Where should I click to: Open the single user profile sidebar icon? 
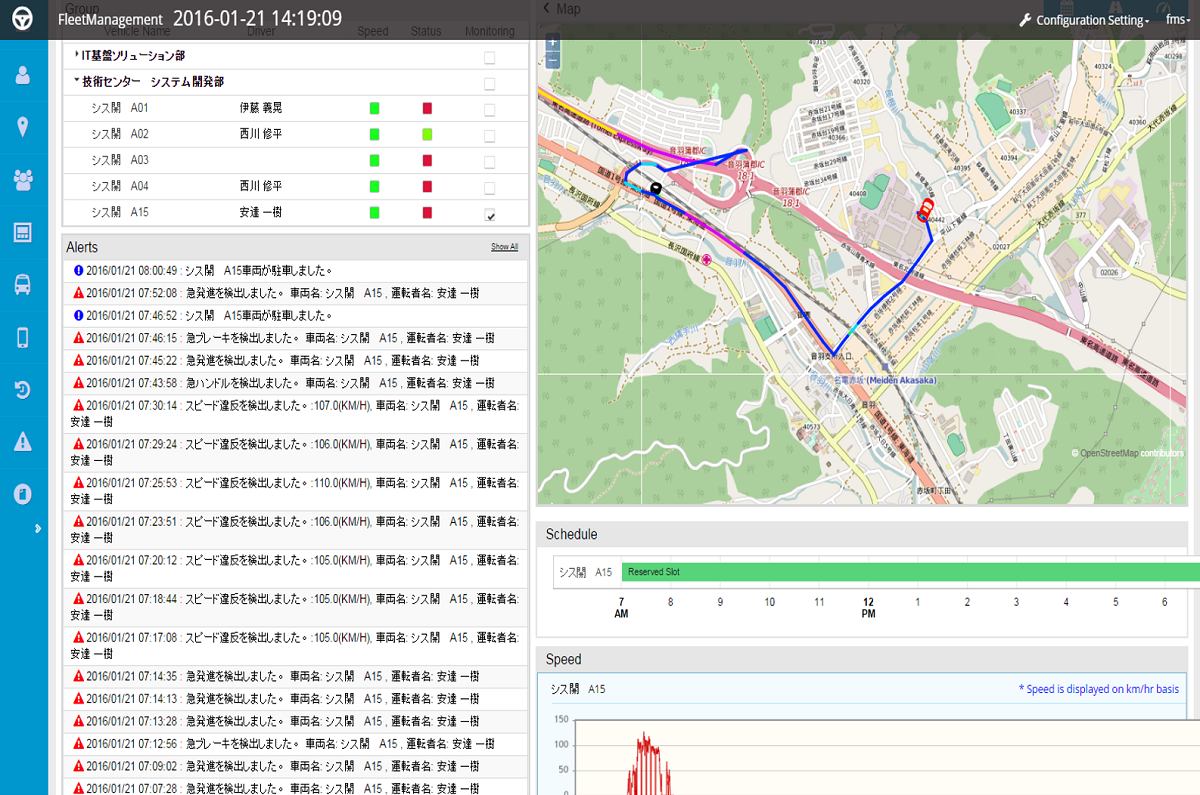23,75
